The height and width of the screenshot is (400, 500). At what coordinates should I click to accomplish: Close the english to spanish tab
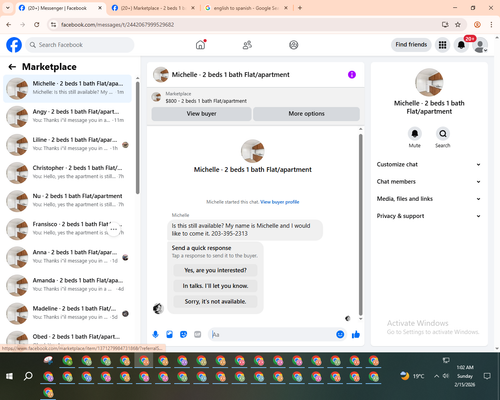(286, 8)
